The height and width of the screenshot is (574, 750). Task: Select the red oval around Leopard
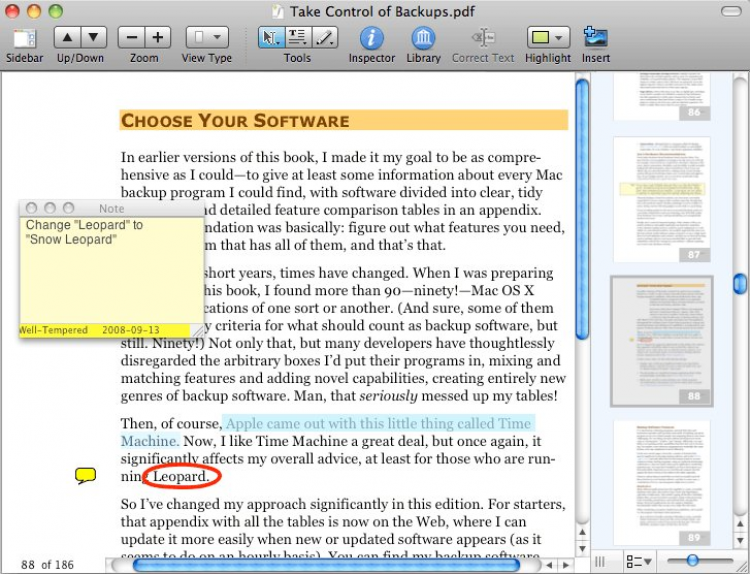click(184, 476)
